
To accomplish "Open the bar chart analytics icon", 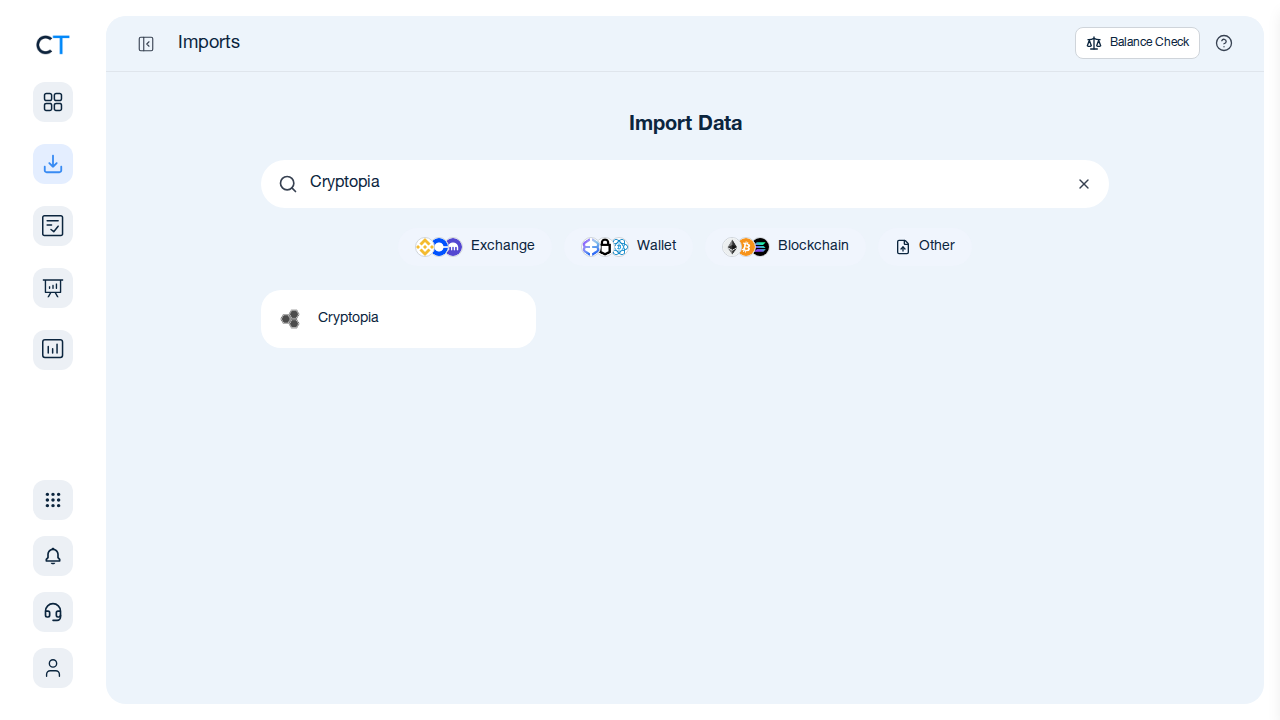I will pyautogui.click(x=53, y=350).
